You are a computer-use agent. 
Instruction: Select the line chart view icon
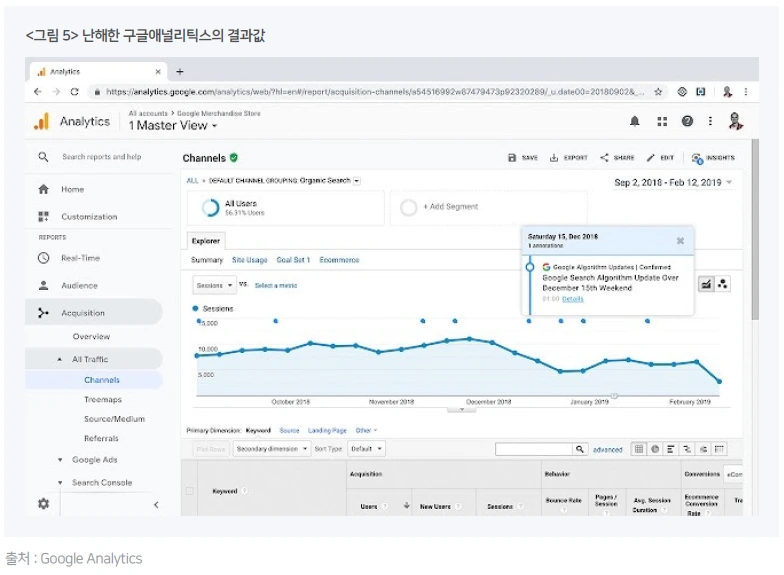pos(706,284)
